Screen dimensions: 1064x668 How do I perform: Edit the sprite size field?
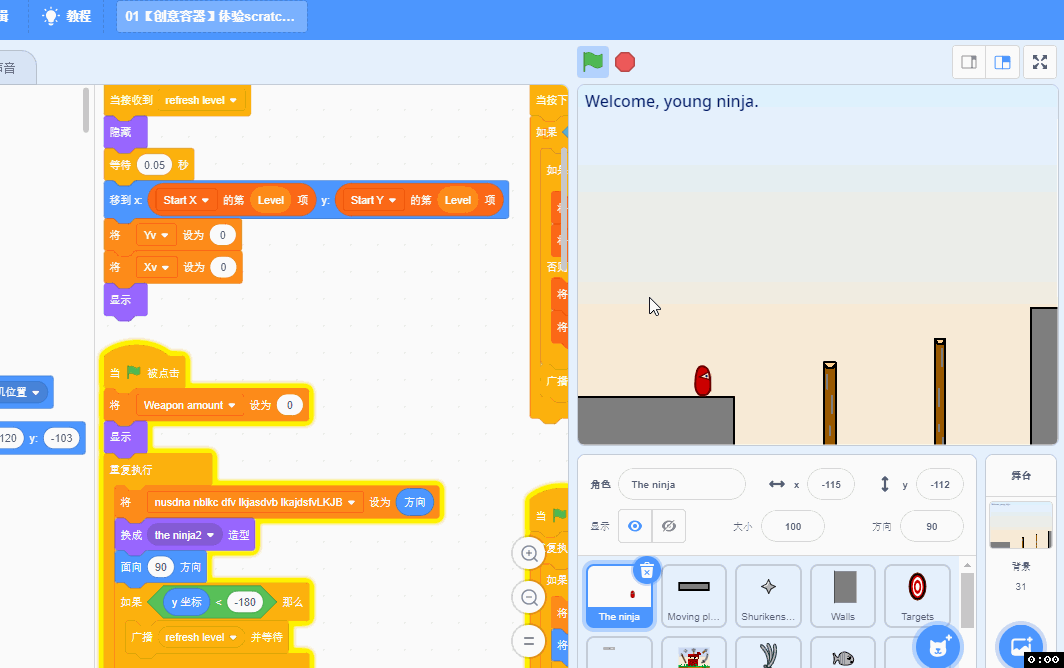coord(793,526)
